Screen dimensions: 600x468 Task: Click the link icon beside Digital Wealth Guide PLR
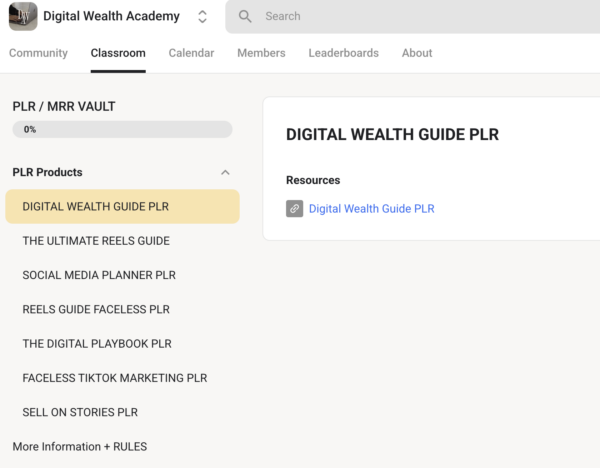click(294, 209)
